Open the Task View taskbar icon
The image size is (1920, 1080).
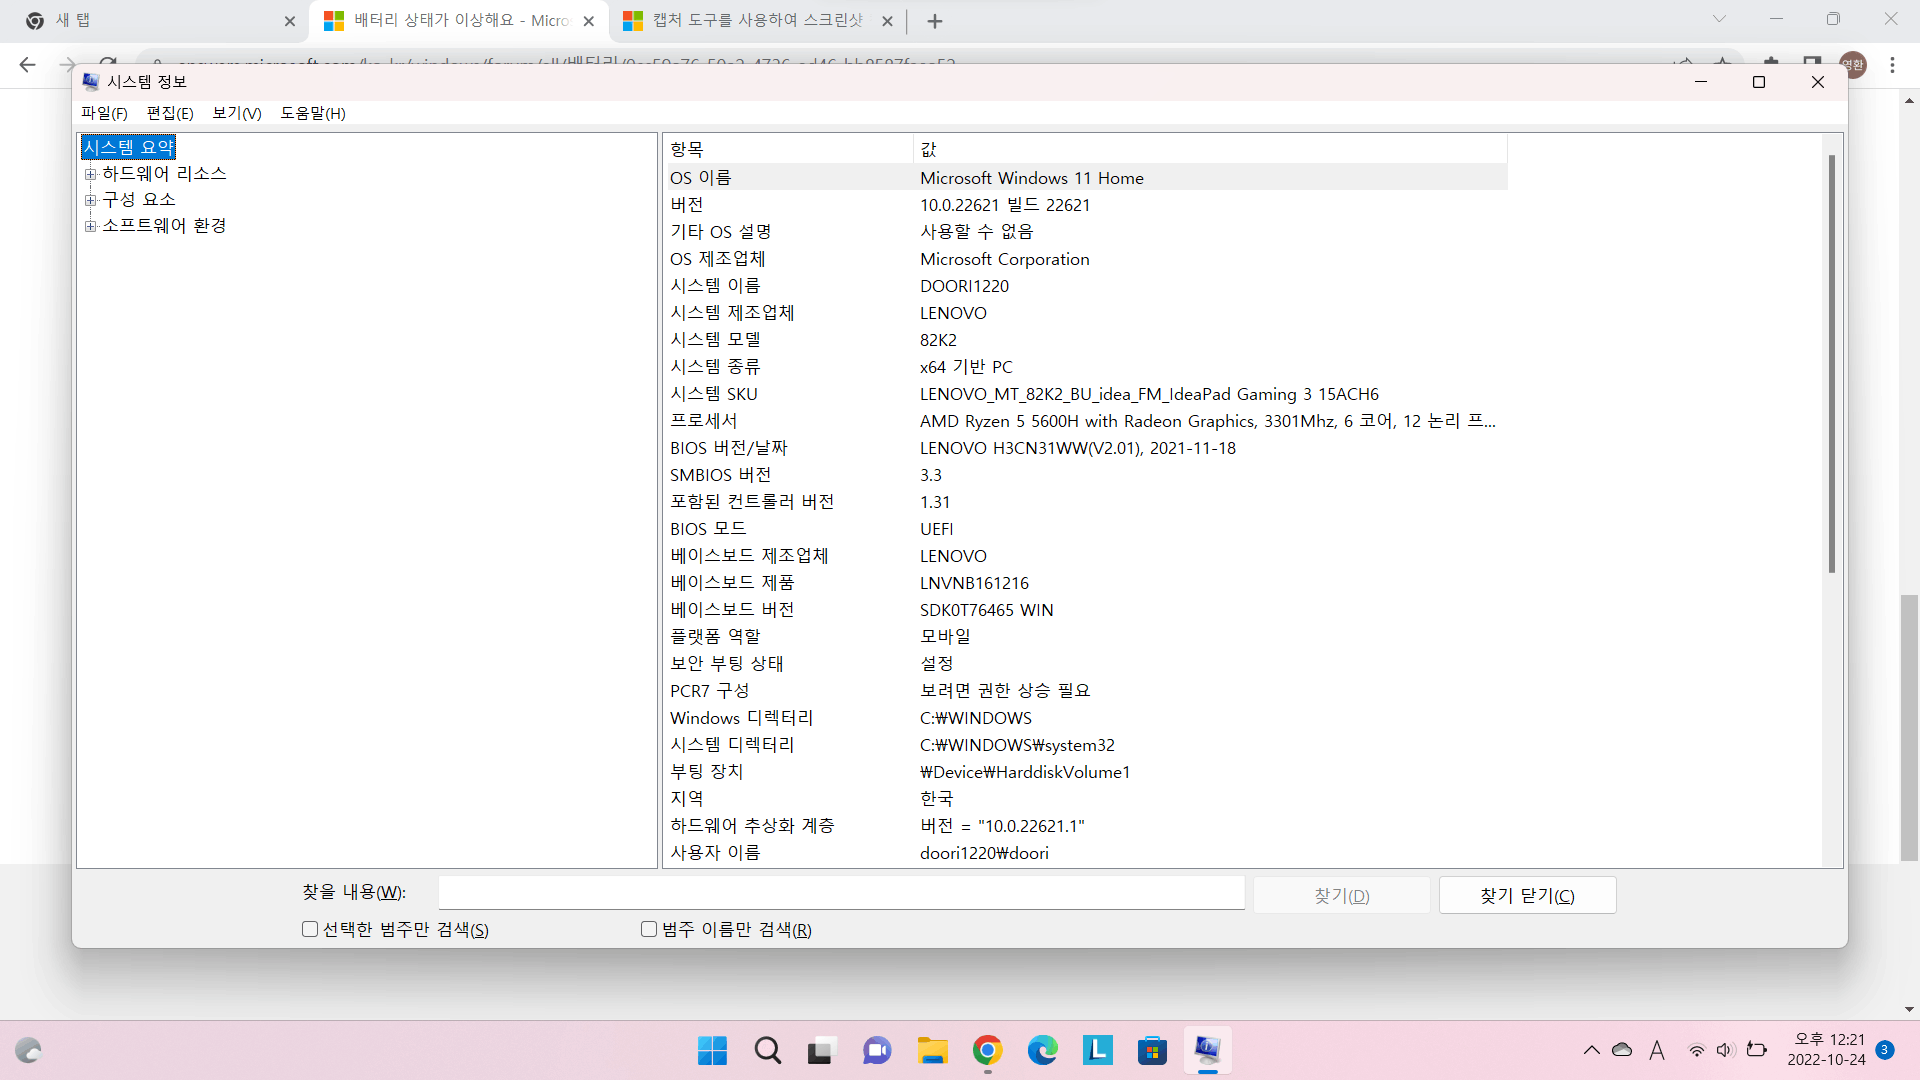coord(821,1051)
